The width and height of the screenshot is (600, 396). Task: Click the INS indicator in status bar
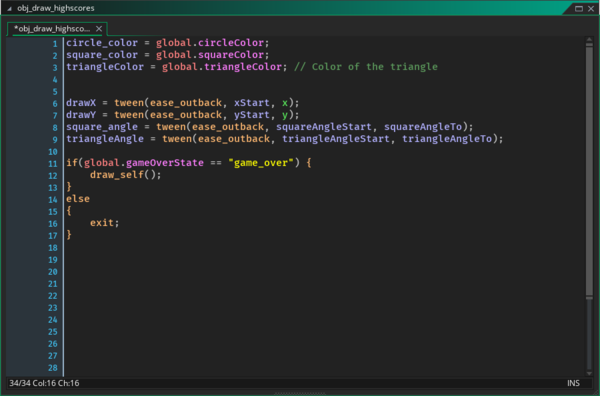[x=573, y=383]
